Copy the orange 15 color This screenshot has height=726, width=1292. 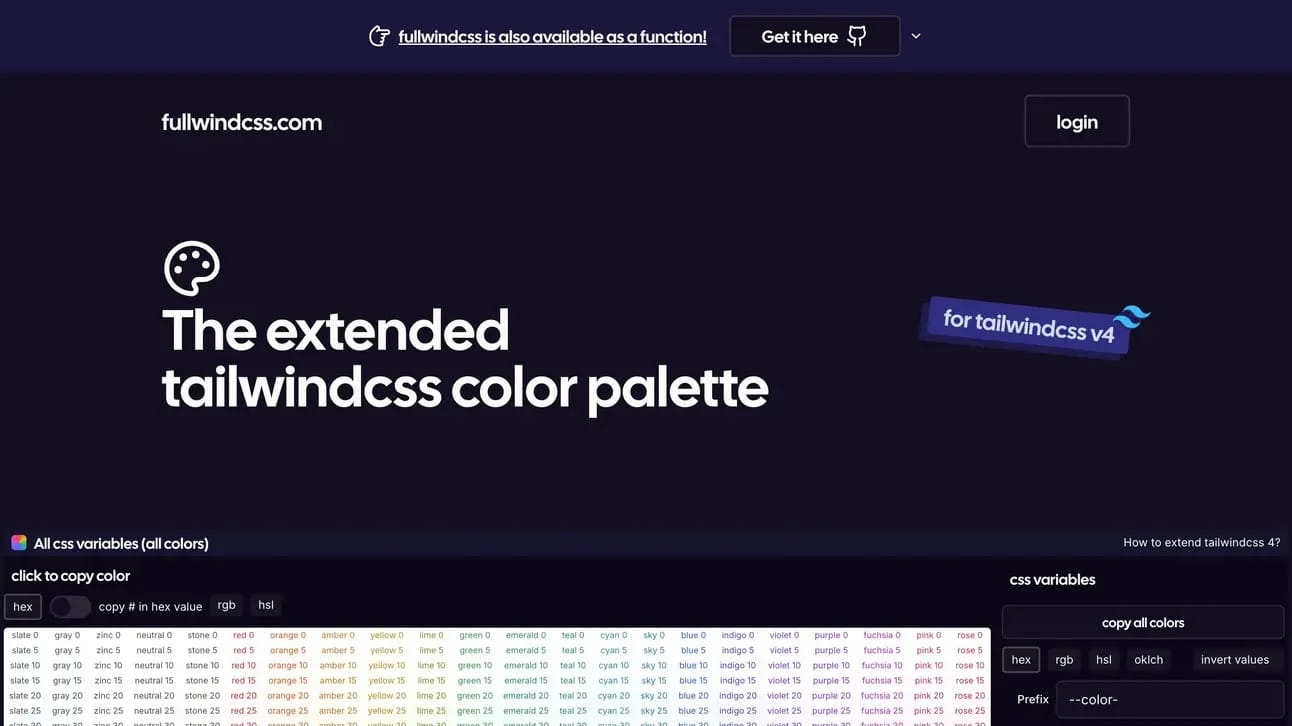coord(288,681)
